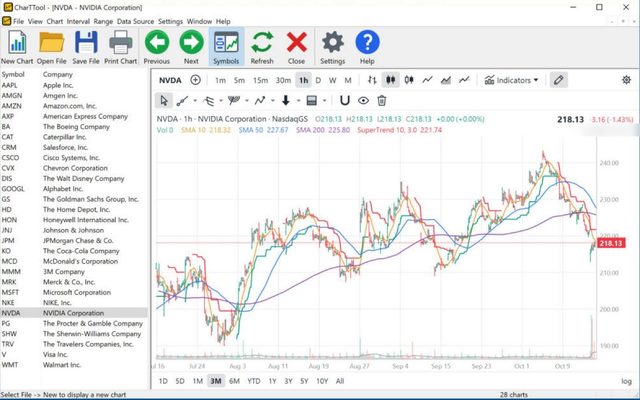The width and height of the screenshot is (640, 400).
Task: Expand the measure tool dropdown arrow
Action: (324, 100)
